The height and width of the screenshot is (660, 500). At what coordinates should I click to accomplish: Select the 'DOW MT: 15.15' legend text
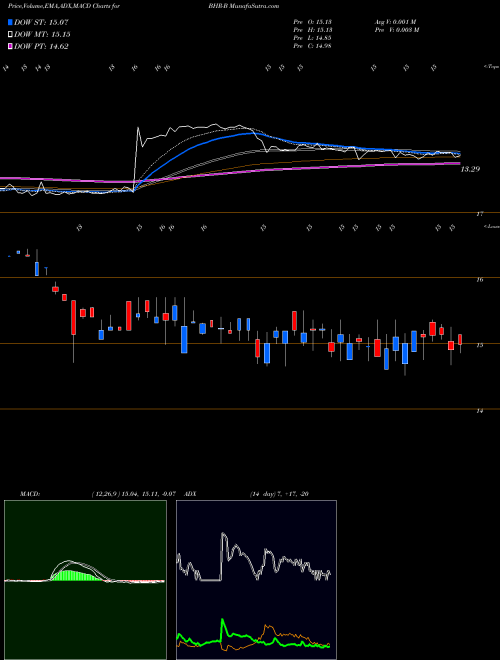(42, 34)
